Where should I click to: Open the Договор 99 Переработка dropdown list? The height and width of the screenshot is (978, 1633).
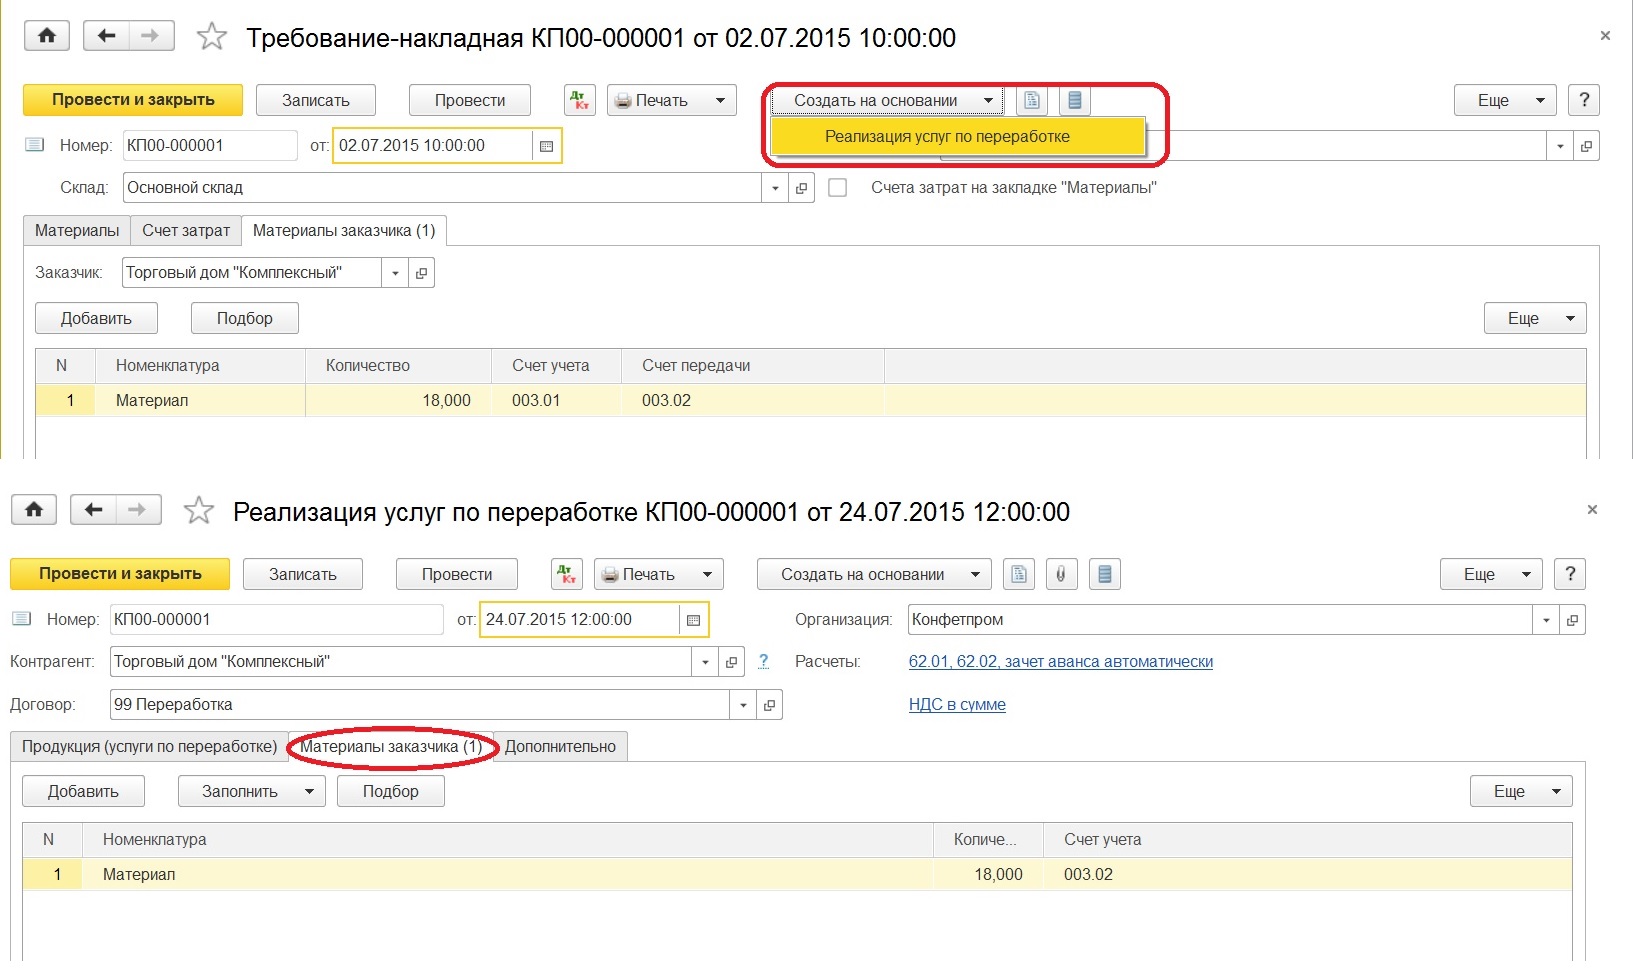click(x=742, y=705)
